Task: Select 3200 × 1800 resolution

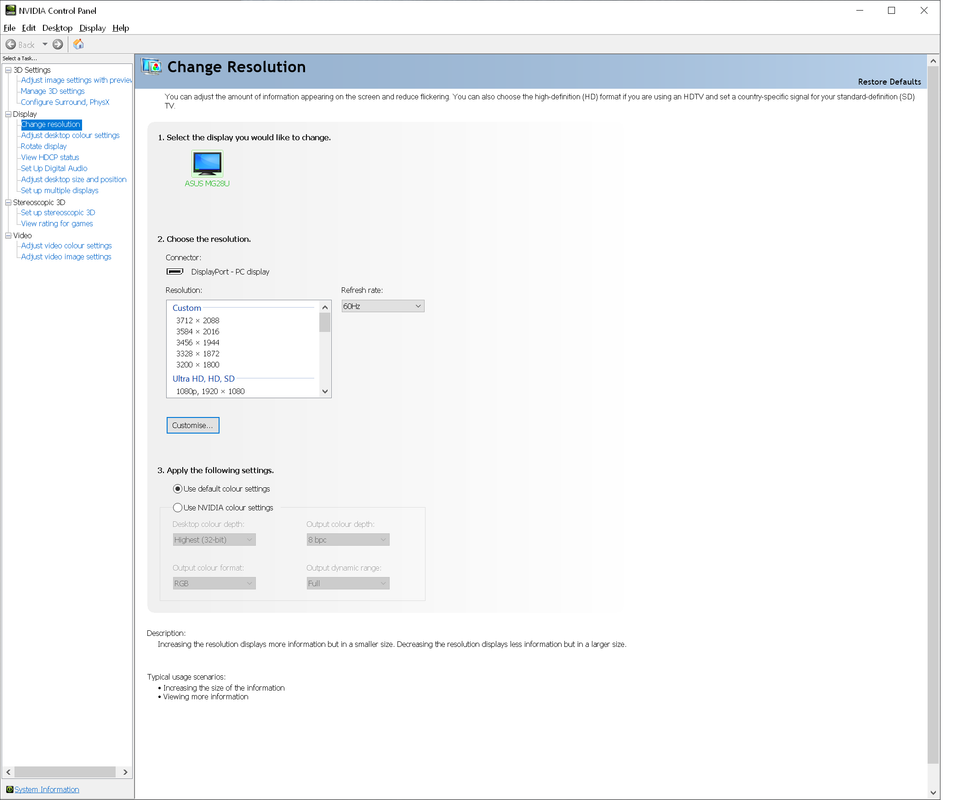Action: coord(198,364)
